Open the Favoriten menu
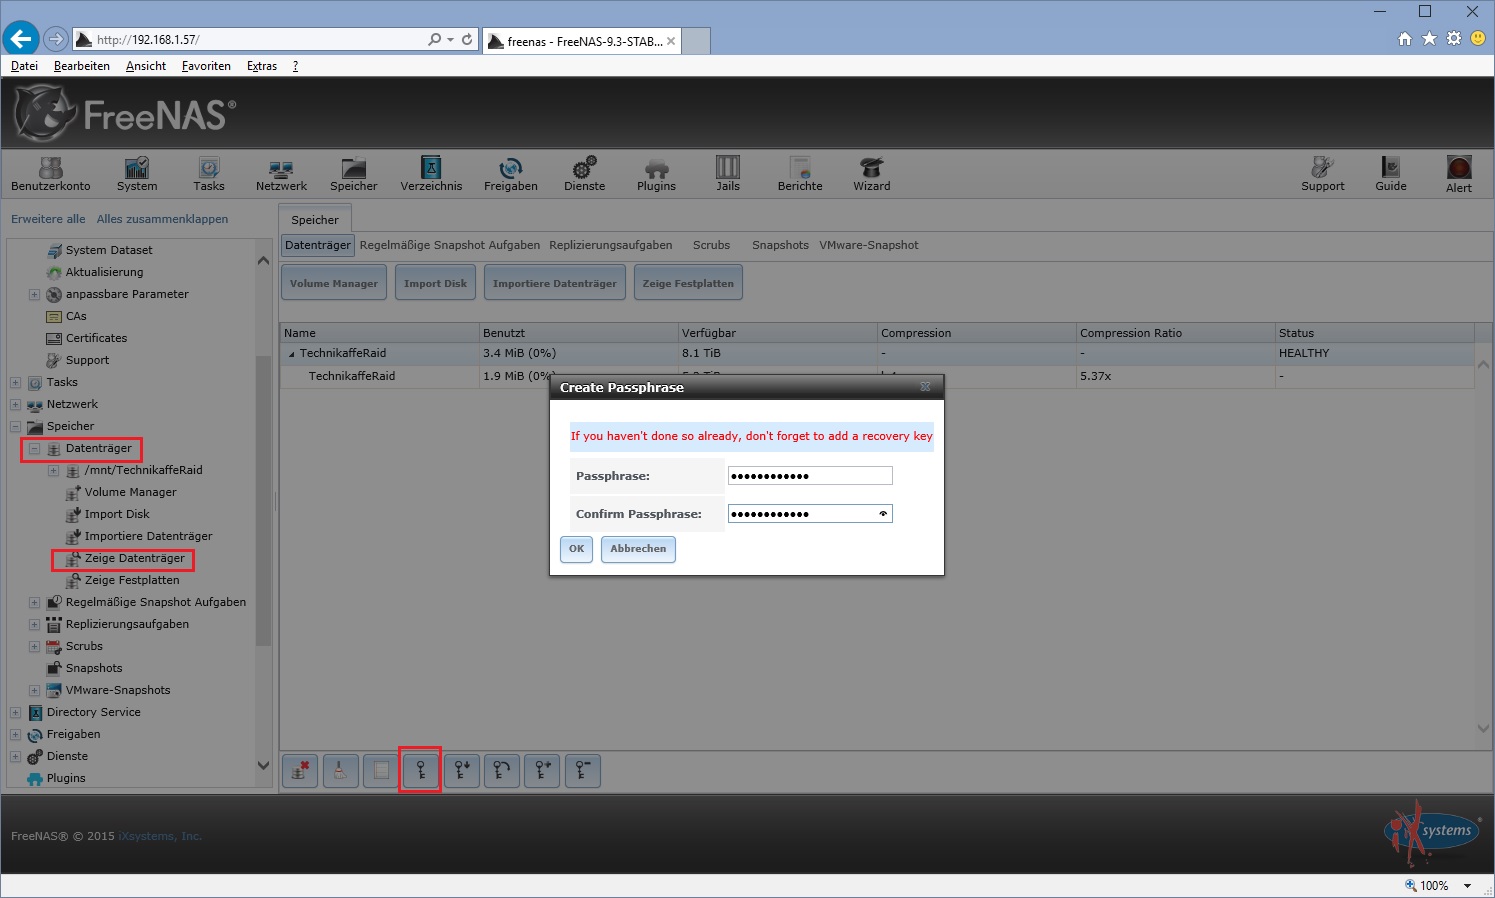Screen dimensions: 1495x898 [206, 66]
